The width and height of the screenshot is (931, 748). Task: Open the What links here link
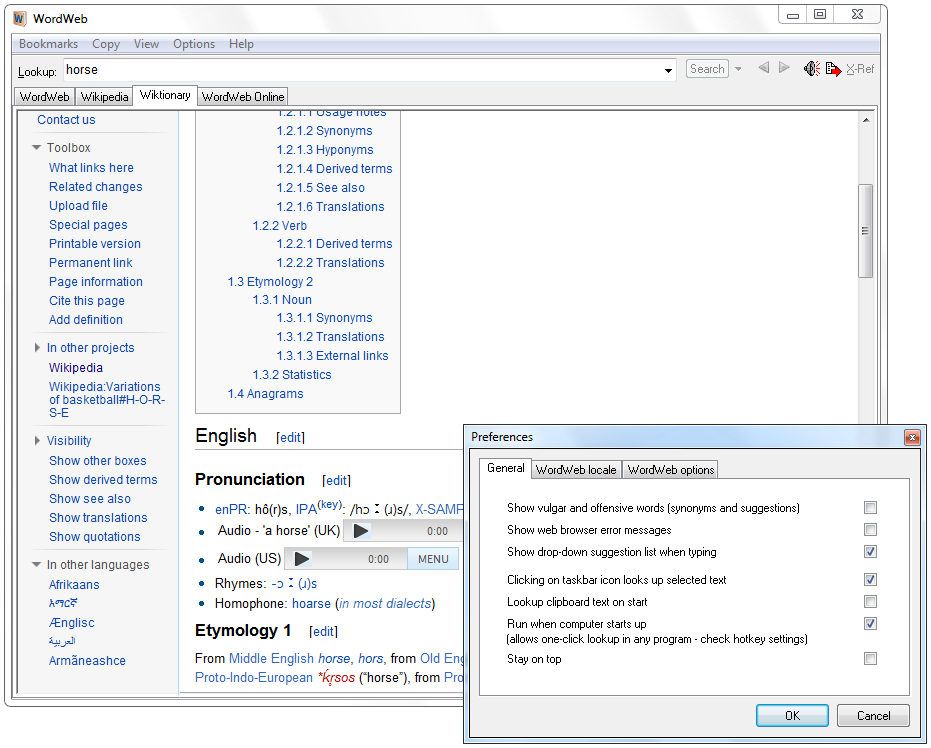91,168
